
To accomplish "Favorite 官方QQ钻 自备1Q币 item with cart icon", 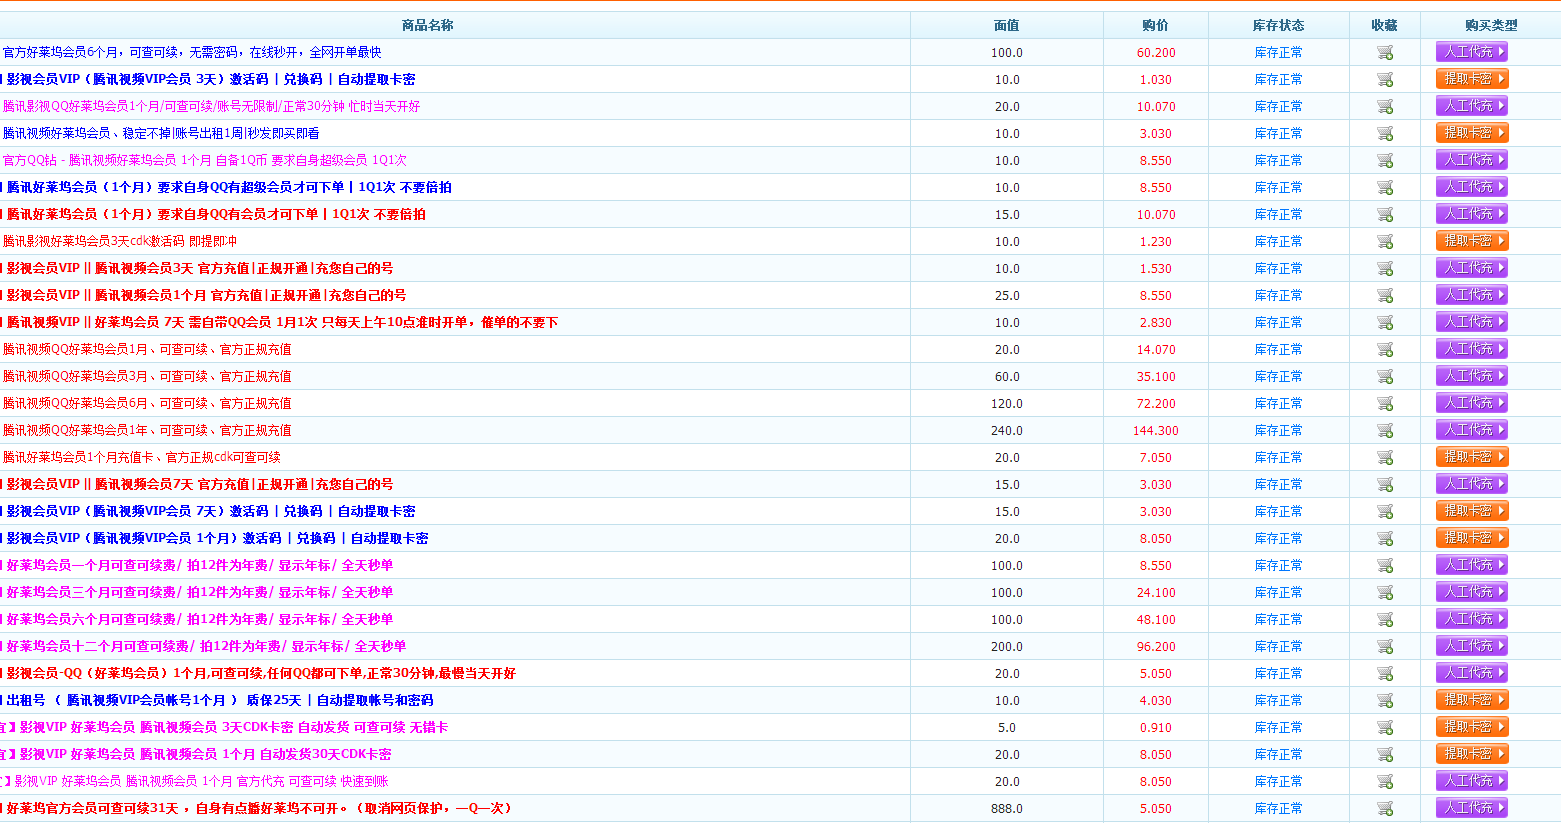I will (1385, 160).
